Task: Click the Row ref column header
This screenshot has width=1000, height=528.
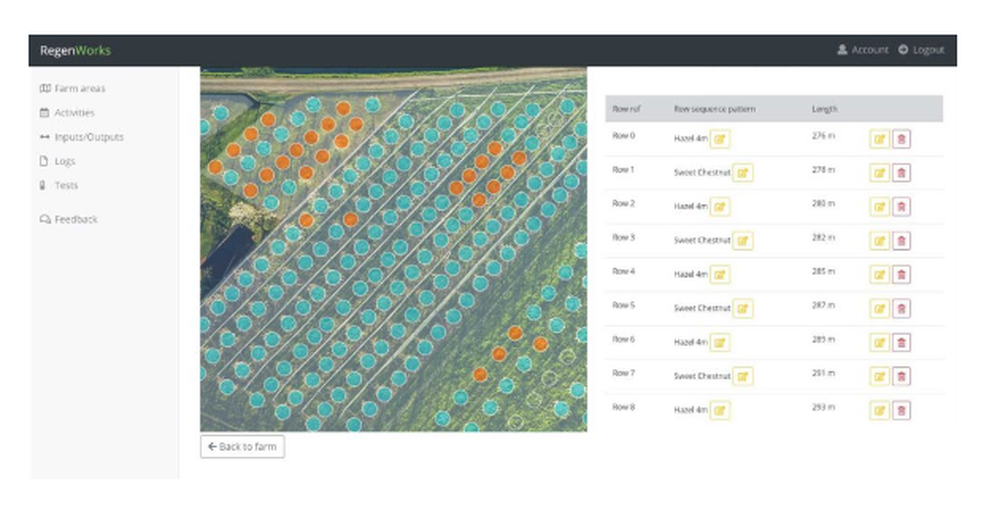Action: pos(626,109)
